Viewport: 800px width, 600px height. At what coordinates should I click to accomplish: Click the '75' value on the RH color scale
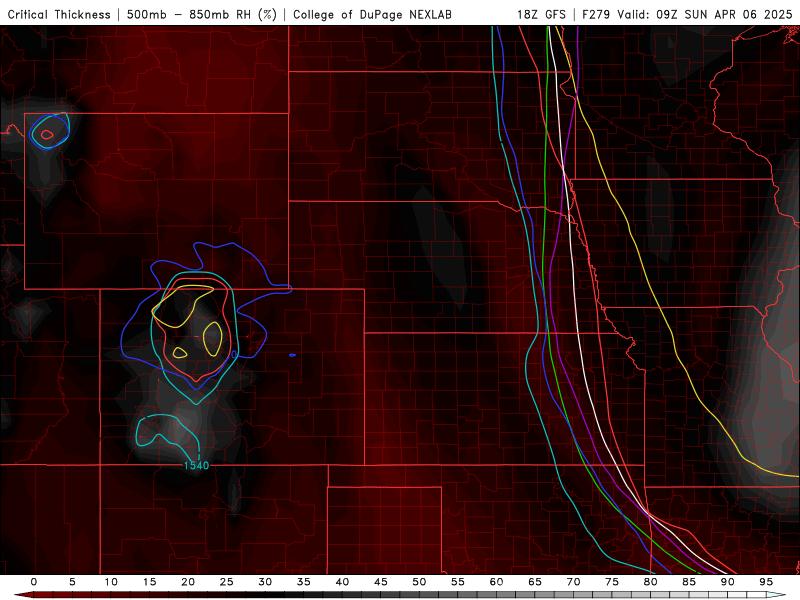pyautogui.click(x=612, y=582)
